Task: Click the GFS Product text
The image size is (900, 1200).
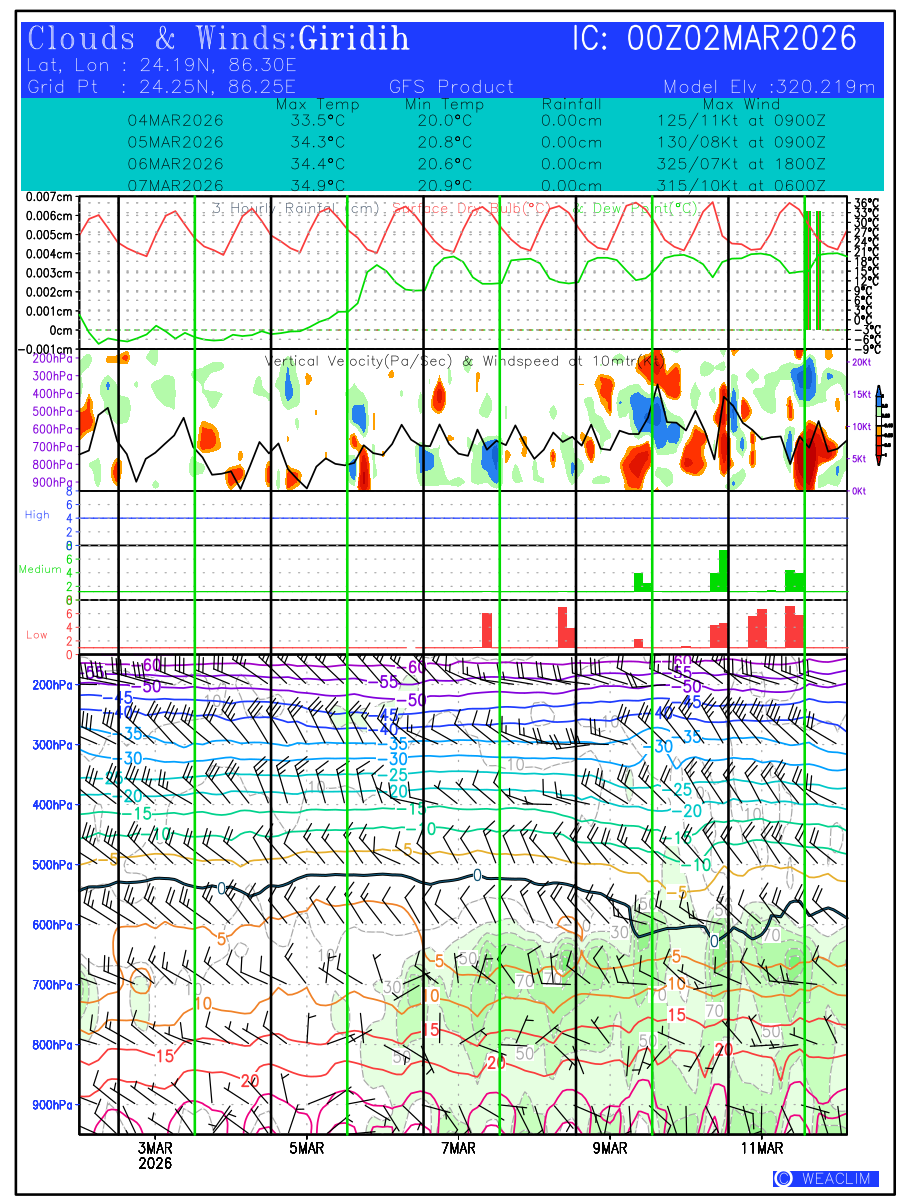Action: click(x=451, y=87)
